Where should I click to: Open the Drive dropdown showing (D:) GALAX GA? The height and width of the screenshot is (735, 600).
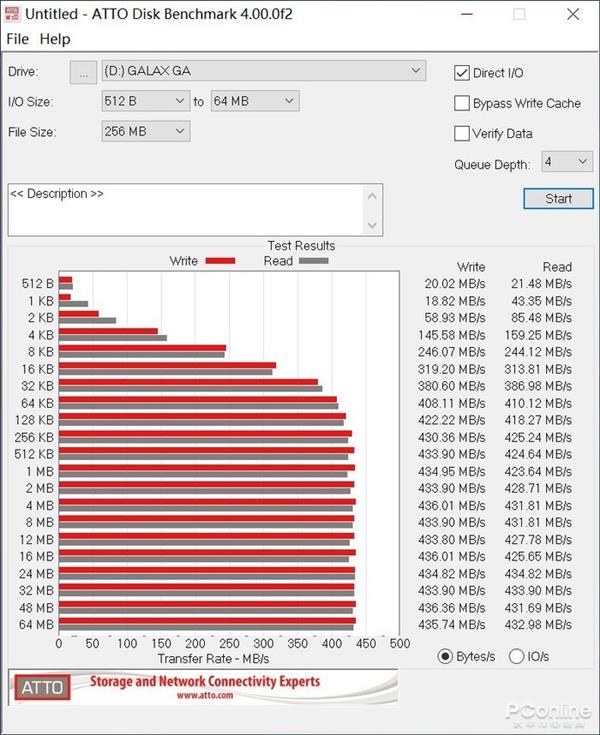pos(264,71)
